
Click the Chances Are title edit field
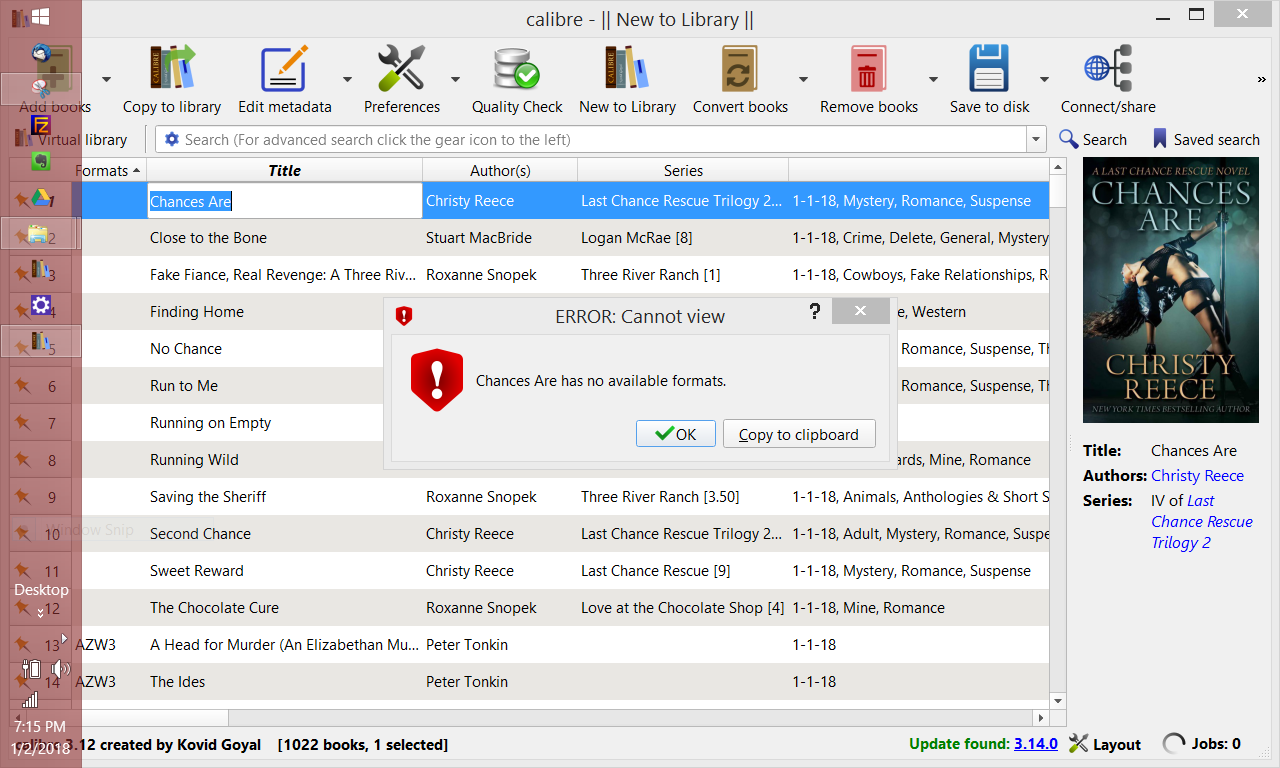(285, 201)
